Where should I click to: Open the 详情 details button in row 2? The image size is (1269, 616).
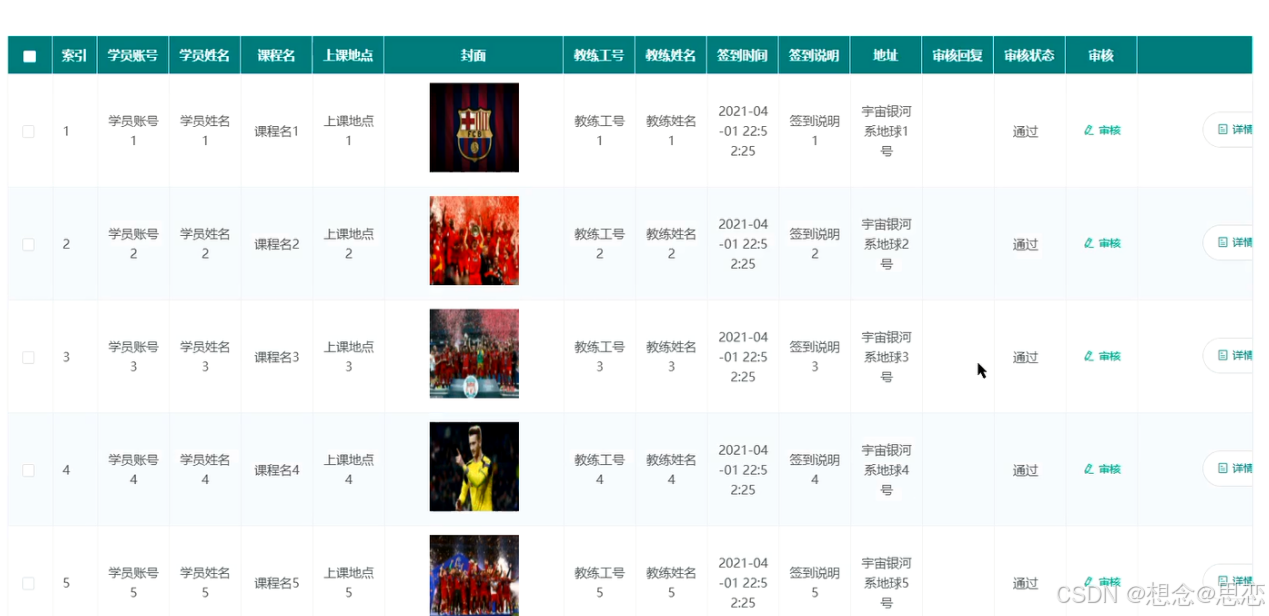tap(1228, 243)
